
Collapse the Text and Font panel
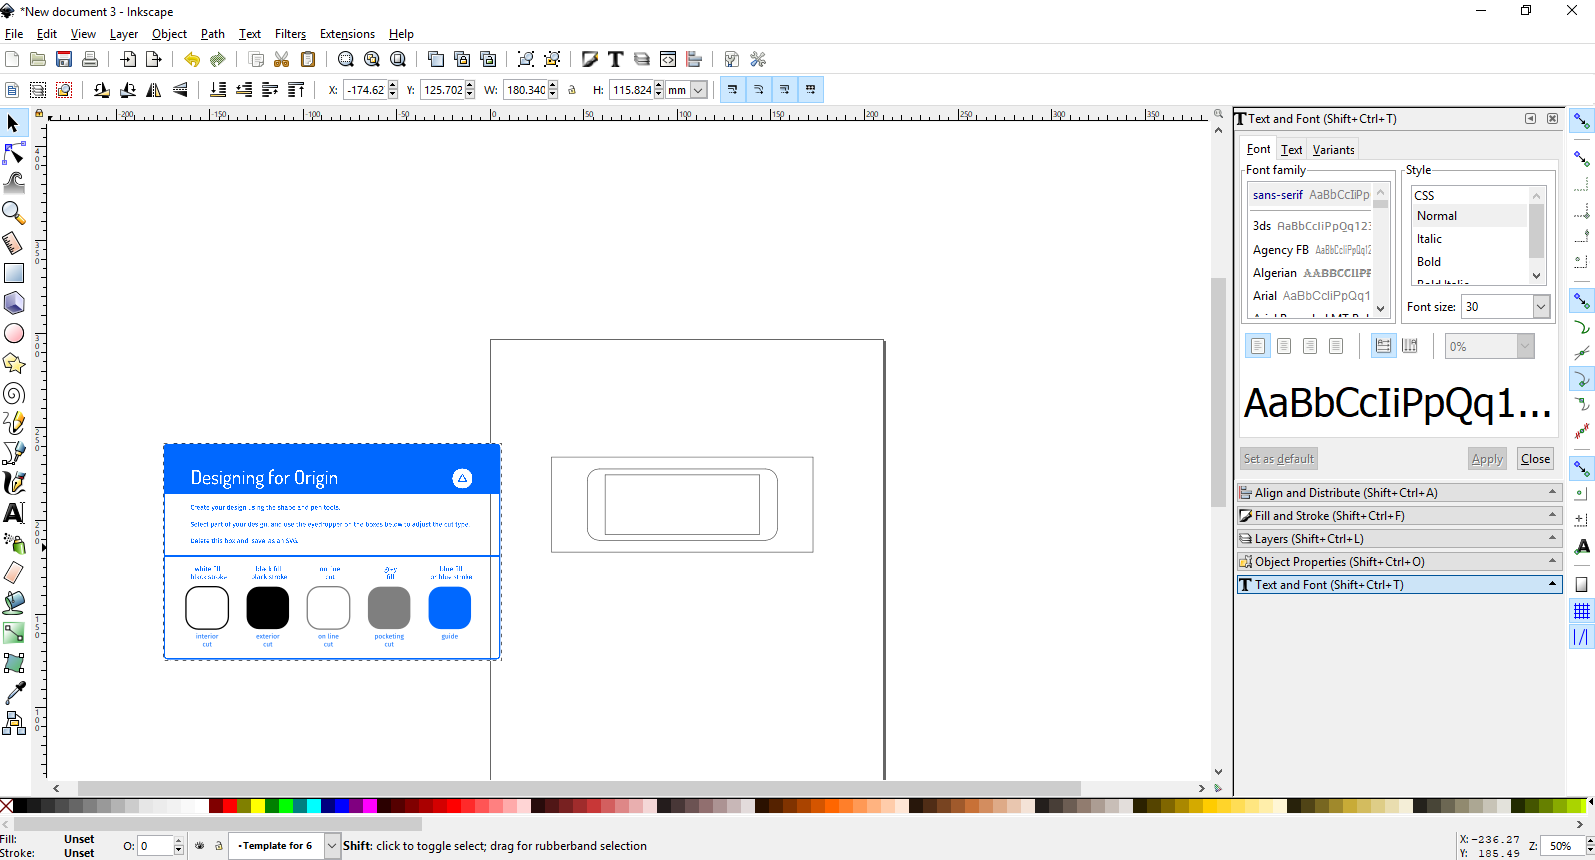[1399, 585]
